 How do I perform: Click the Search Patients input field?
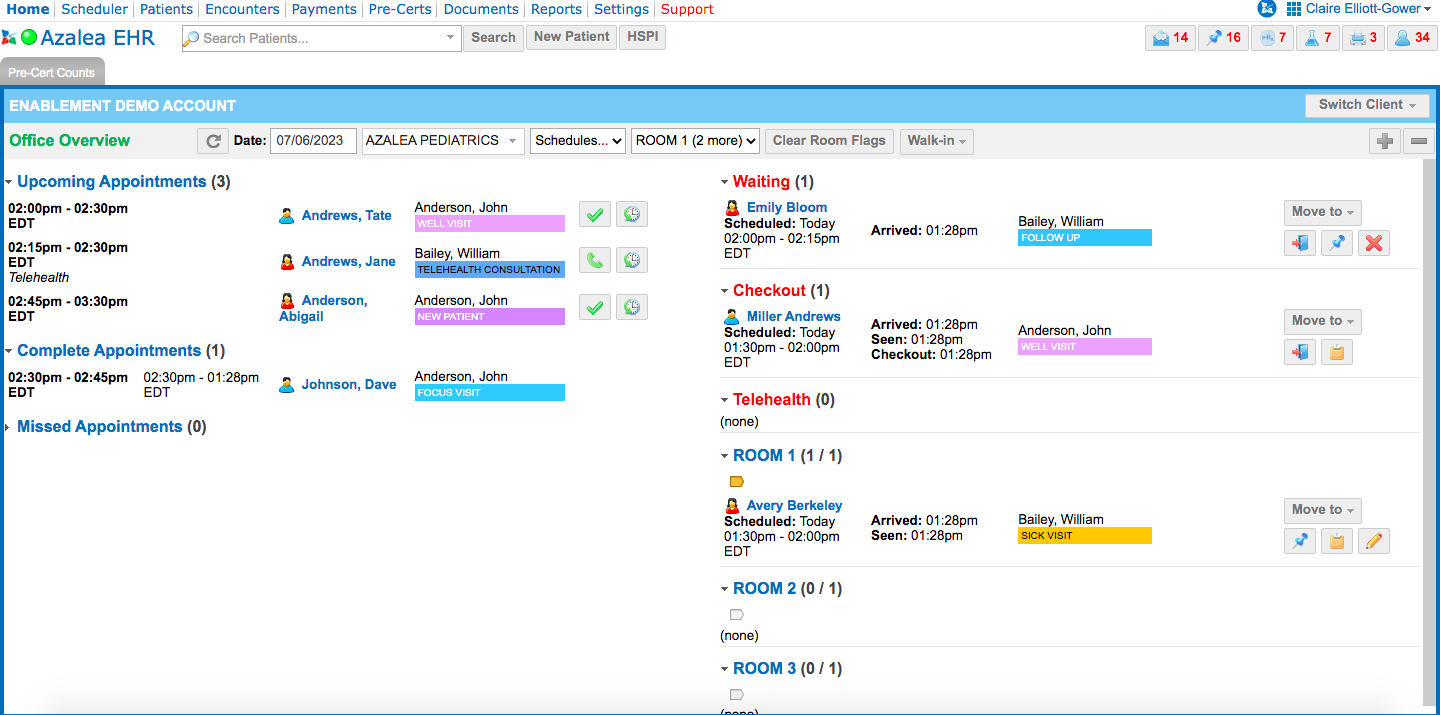pos(321,38)
